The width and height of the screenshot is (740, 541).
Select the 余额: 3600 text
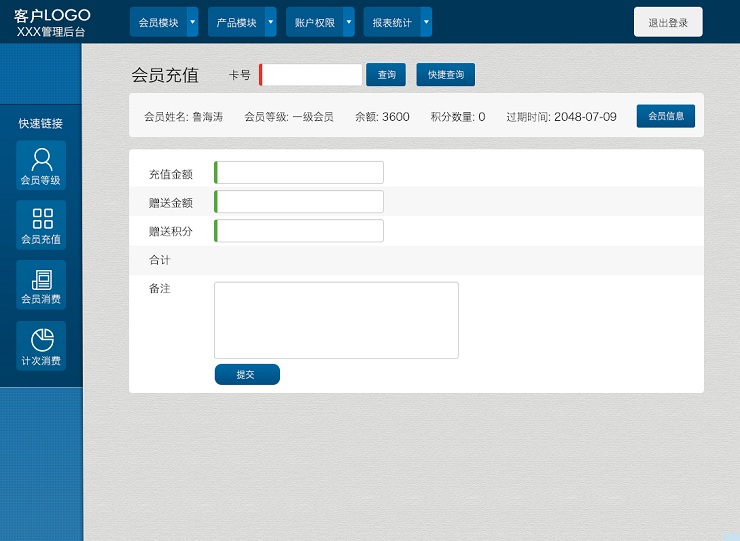click(382, 117)
